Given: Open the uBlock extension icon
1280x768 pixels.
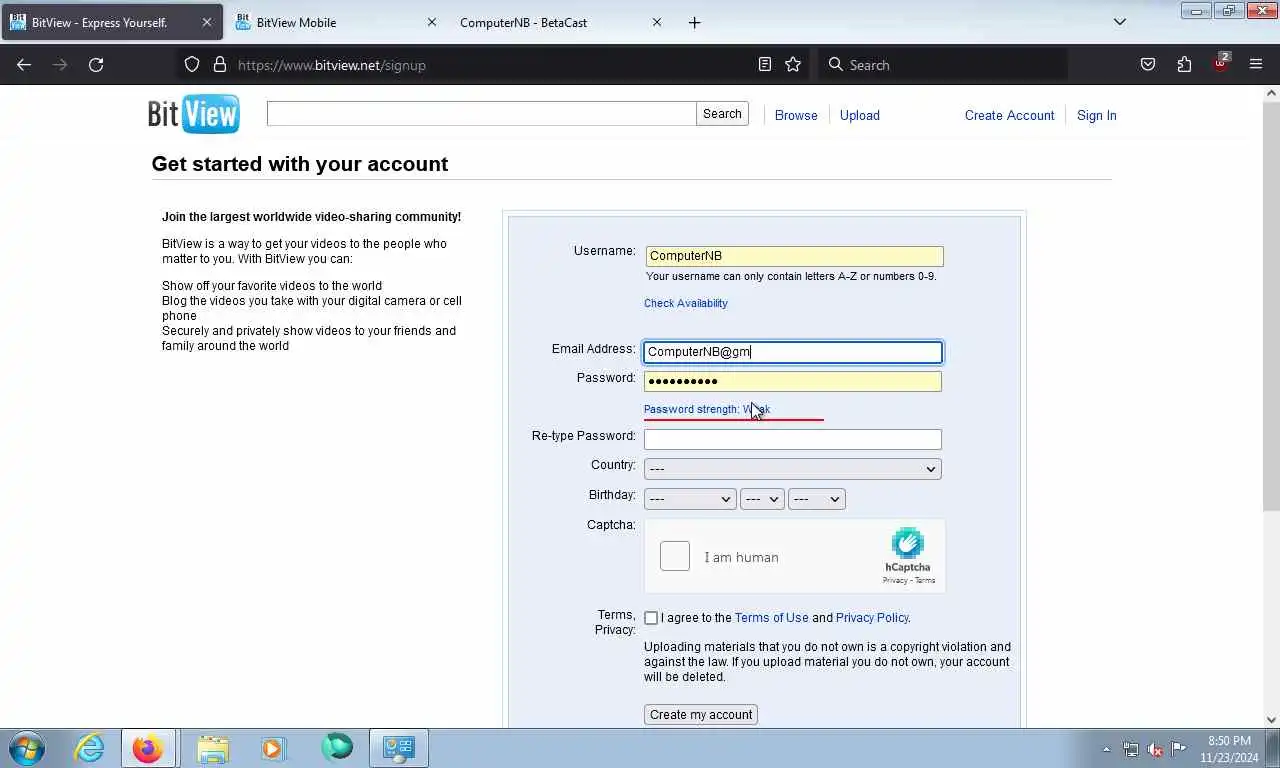Looking at the screenshot, I should point(1220,63).
